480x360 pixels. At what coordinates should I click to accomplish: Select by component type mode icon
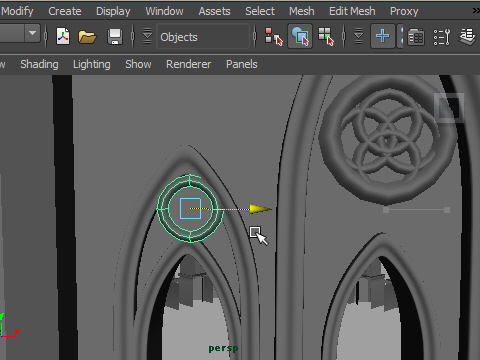pos(326,36)
